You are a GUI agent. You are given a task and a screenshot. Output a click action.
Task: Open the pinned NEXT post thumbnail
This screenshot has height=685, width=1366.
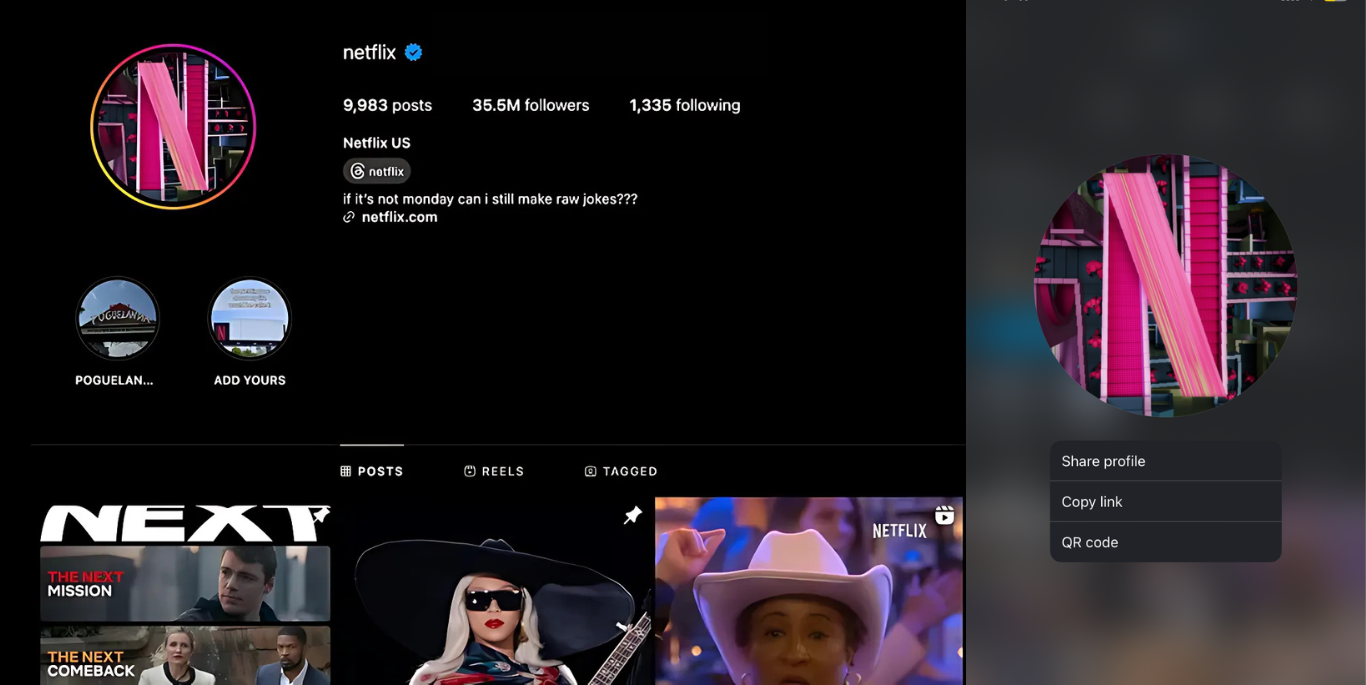185,592
